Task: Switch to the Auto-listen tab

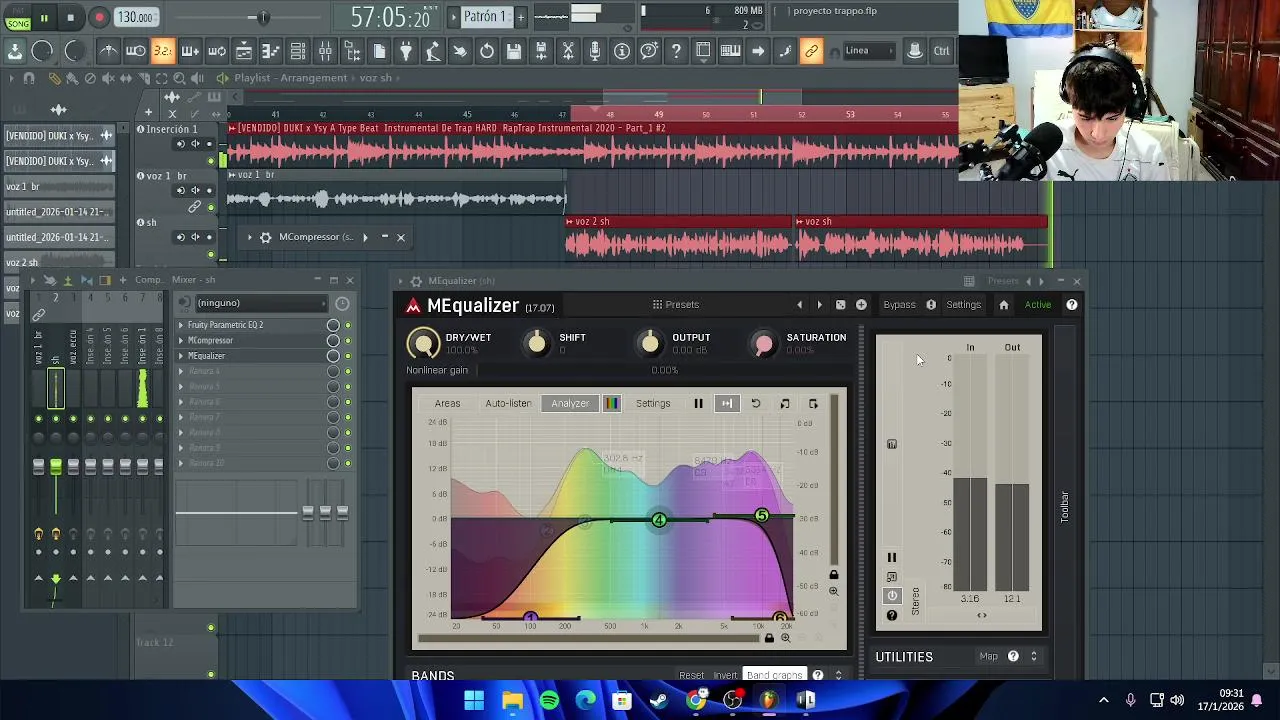Action: coord(508,403)
